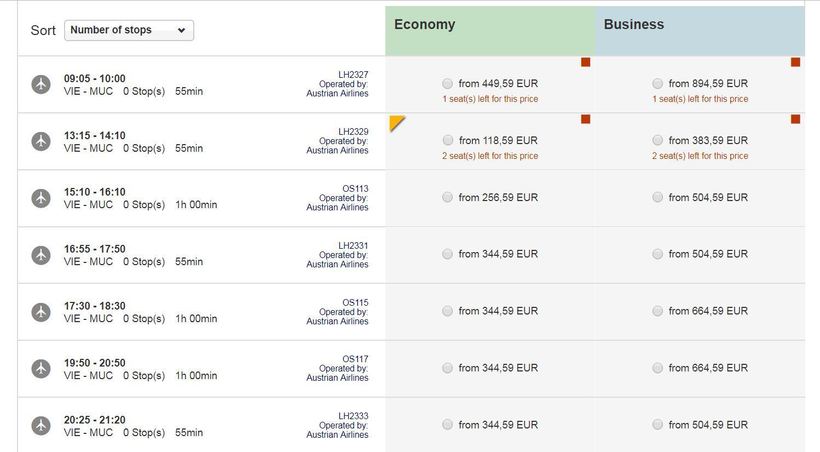Pick the Business fare from 383,59 EUR
Viewport: 820px width, 452px height.
tap(657, 141)
